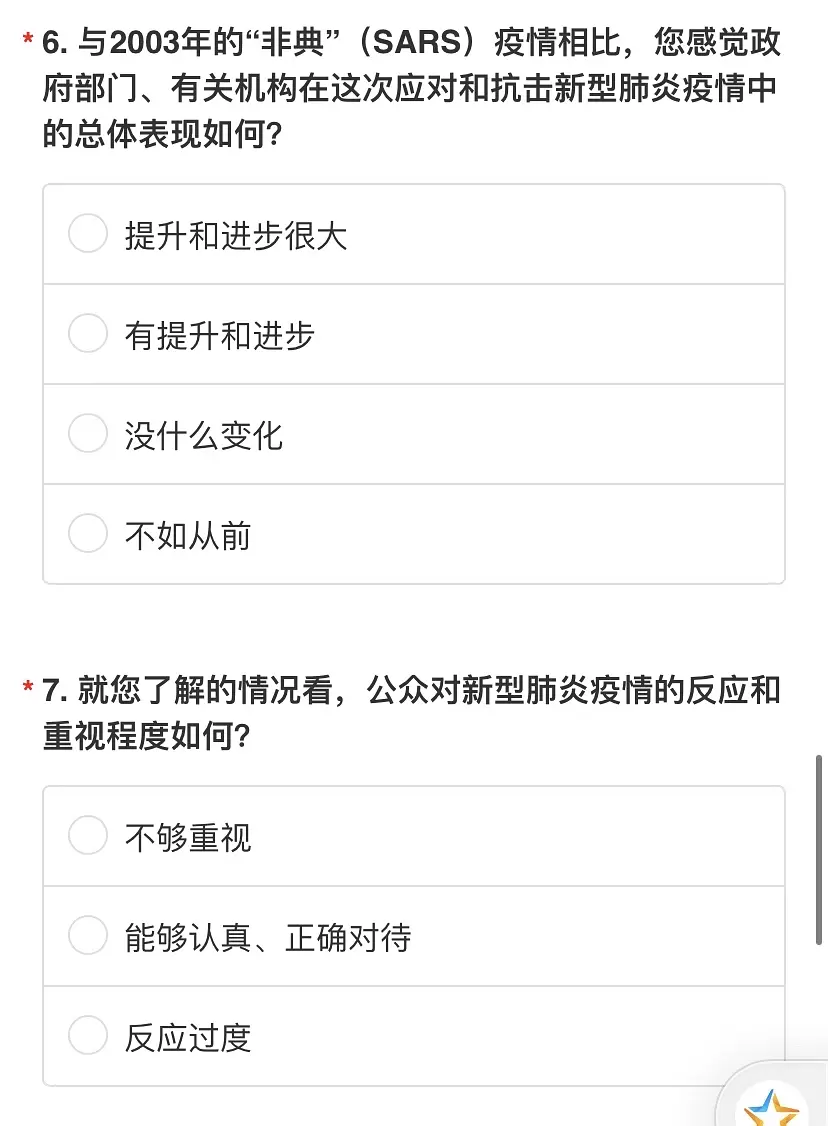The width and height of the screenshot is (828, 1126).
Task: Choose 能够认真、正确对待 radio button
Action: pyautogui.click(x=88, y=935)
